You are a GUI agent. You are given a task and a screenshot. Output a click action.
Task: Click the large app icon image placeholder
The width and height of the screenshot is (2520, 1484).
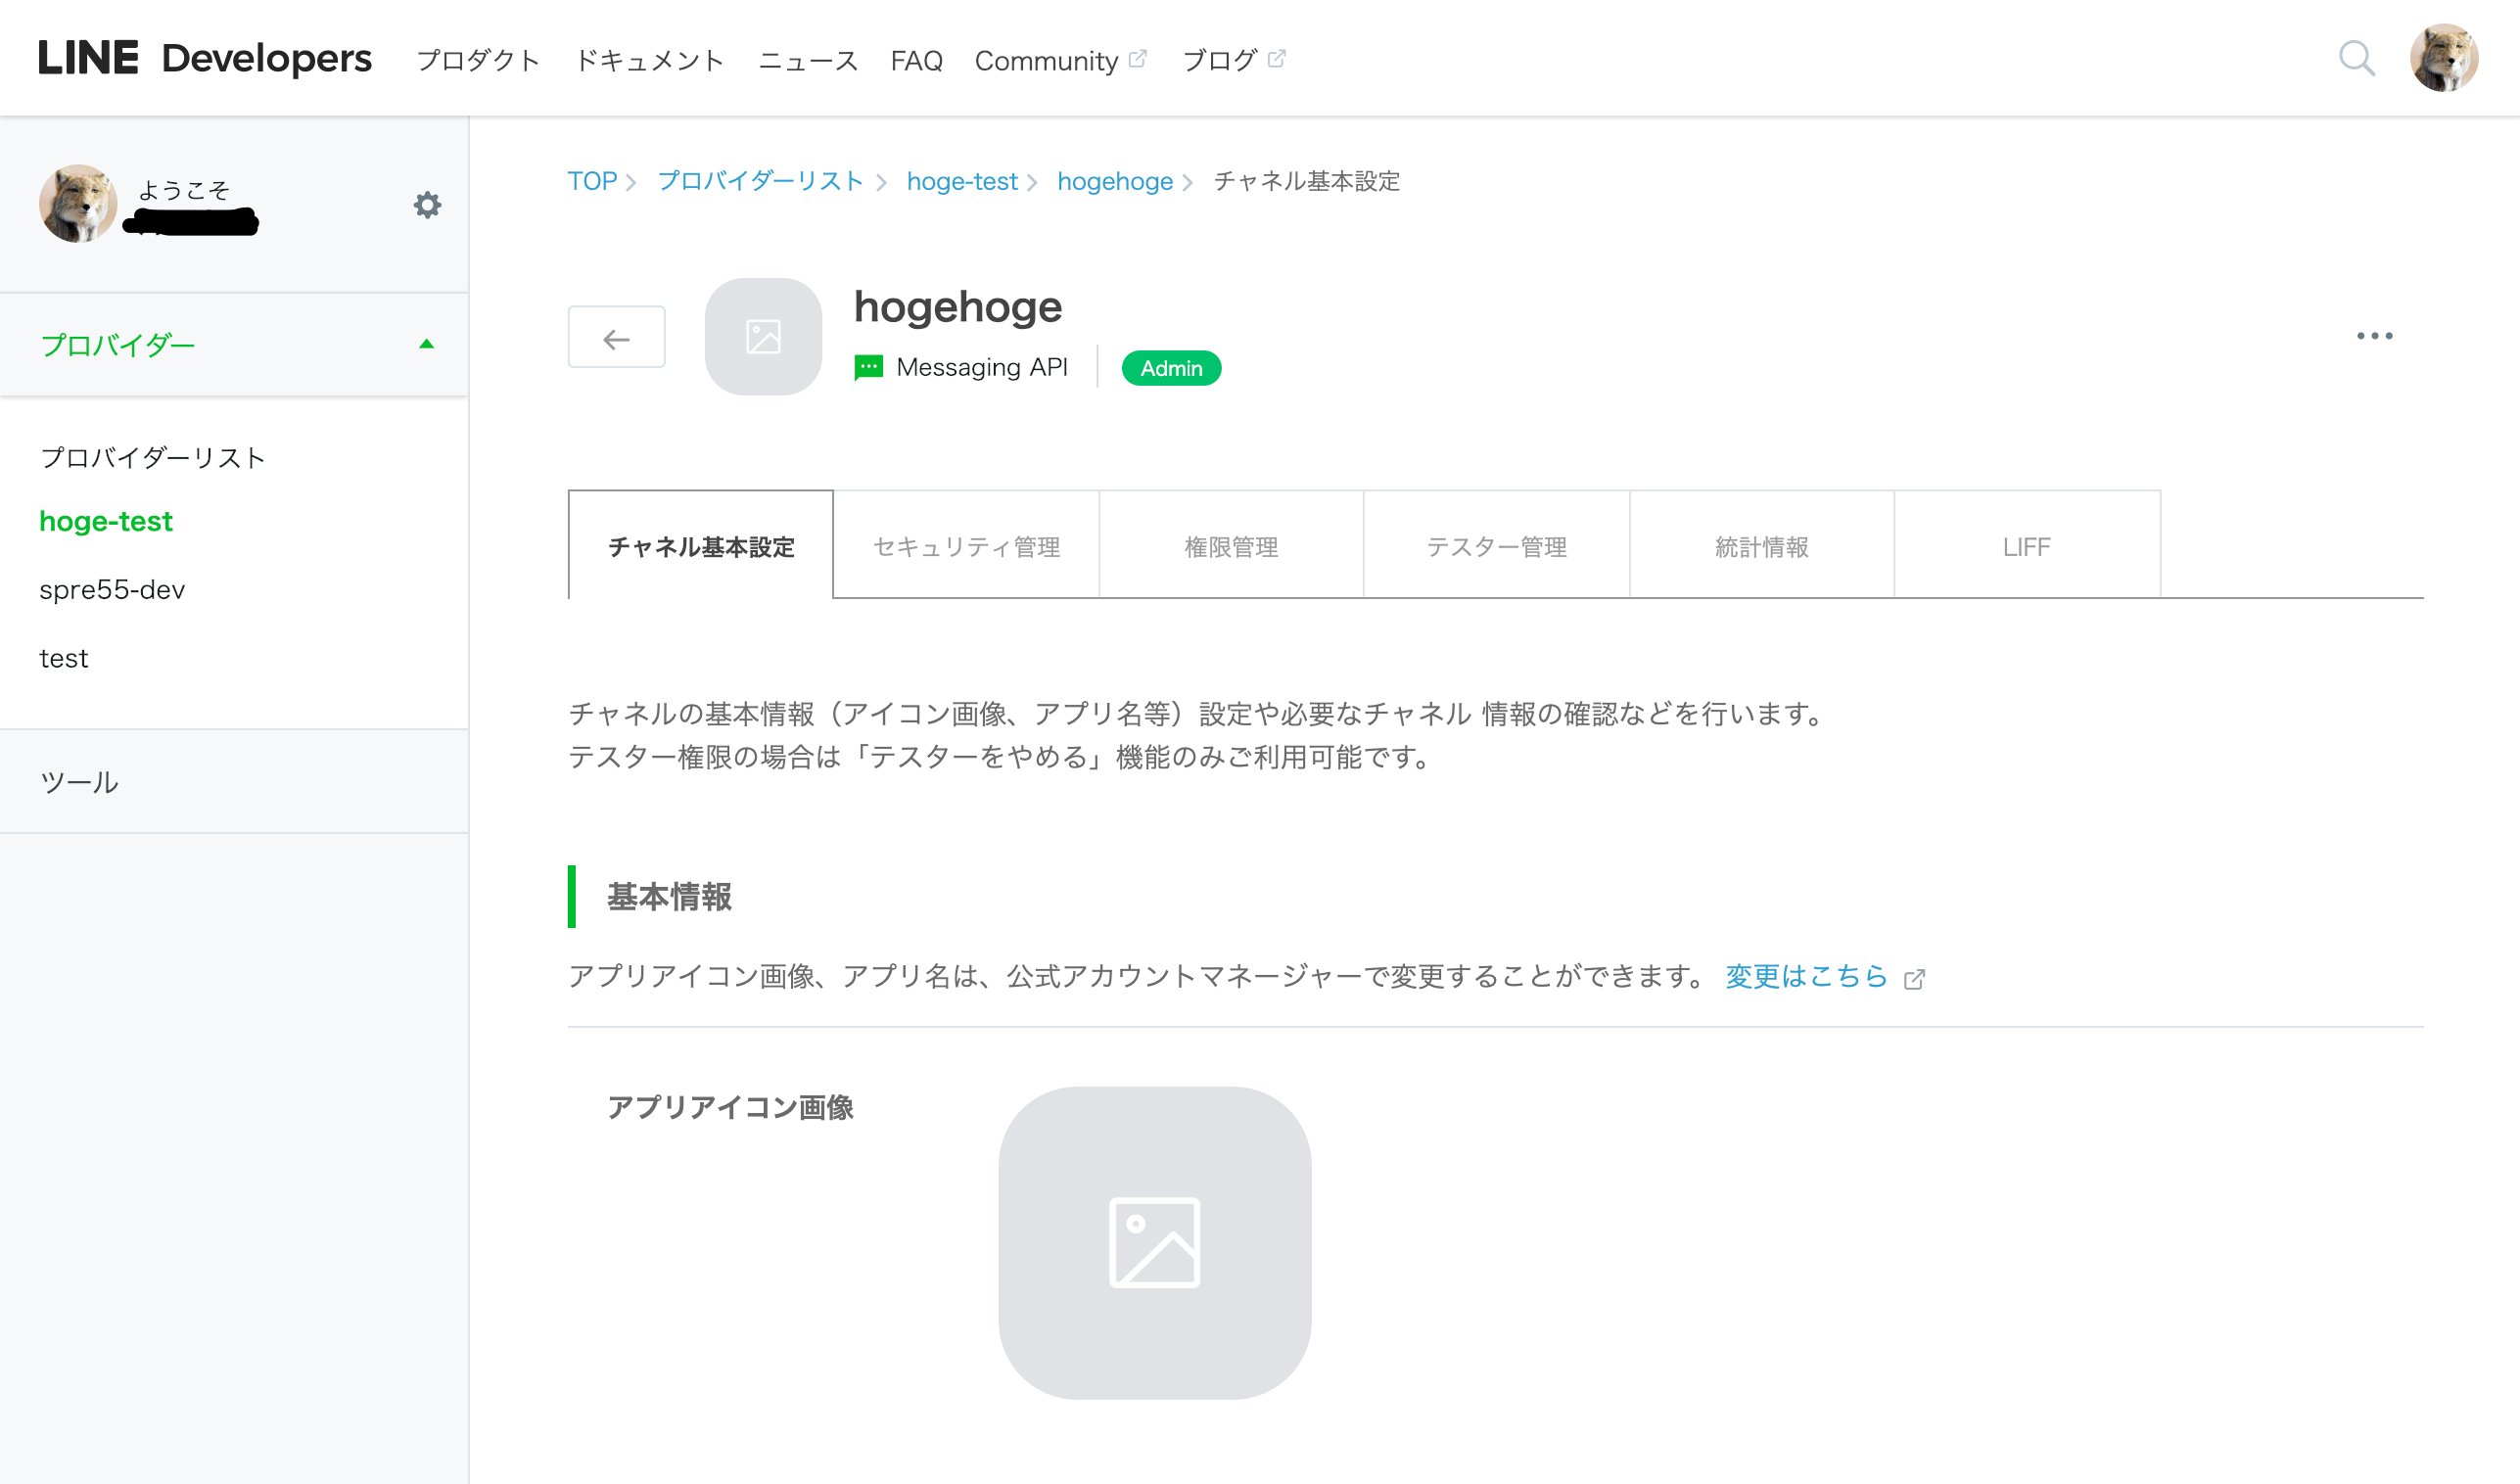(1154, 1242)
